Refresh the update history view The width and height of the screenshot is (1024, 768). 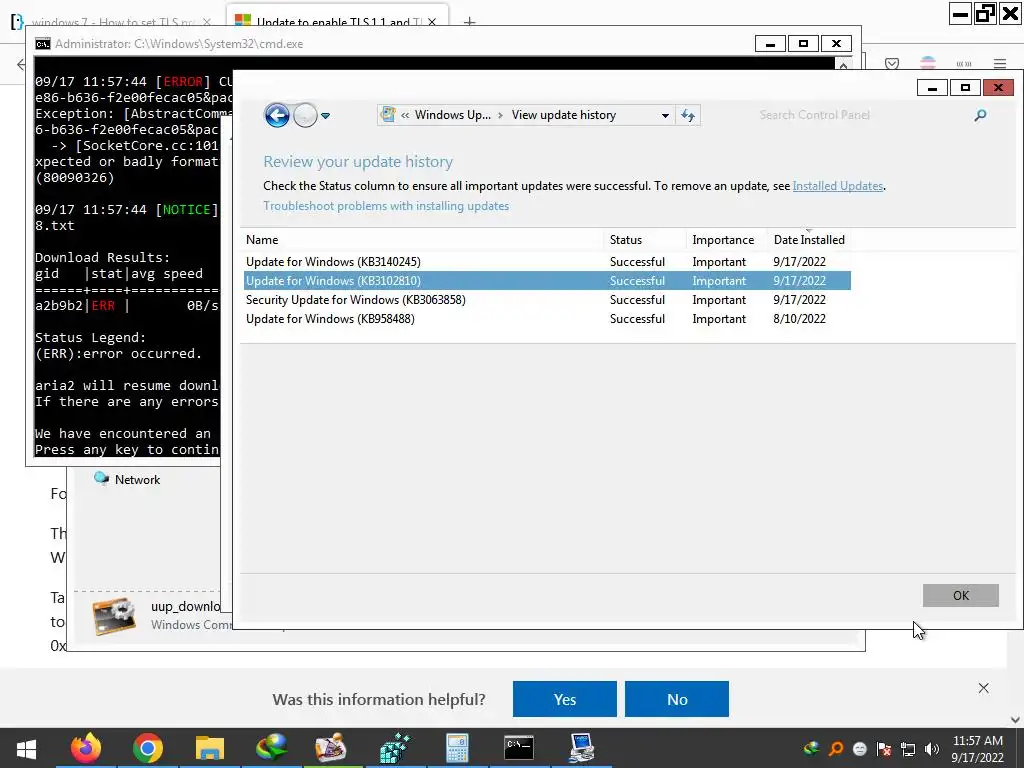tap(688, 116)
